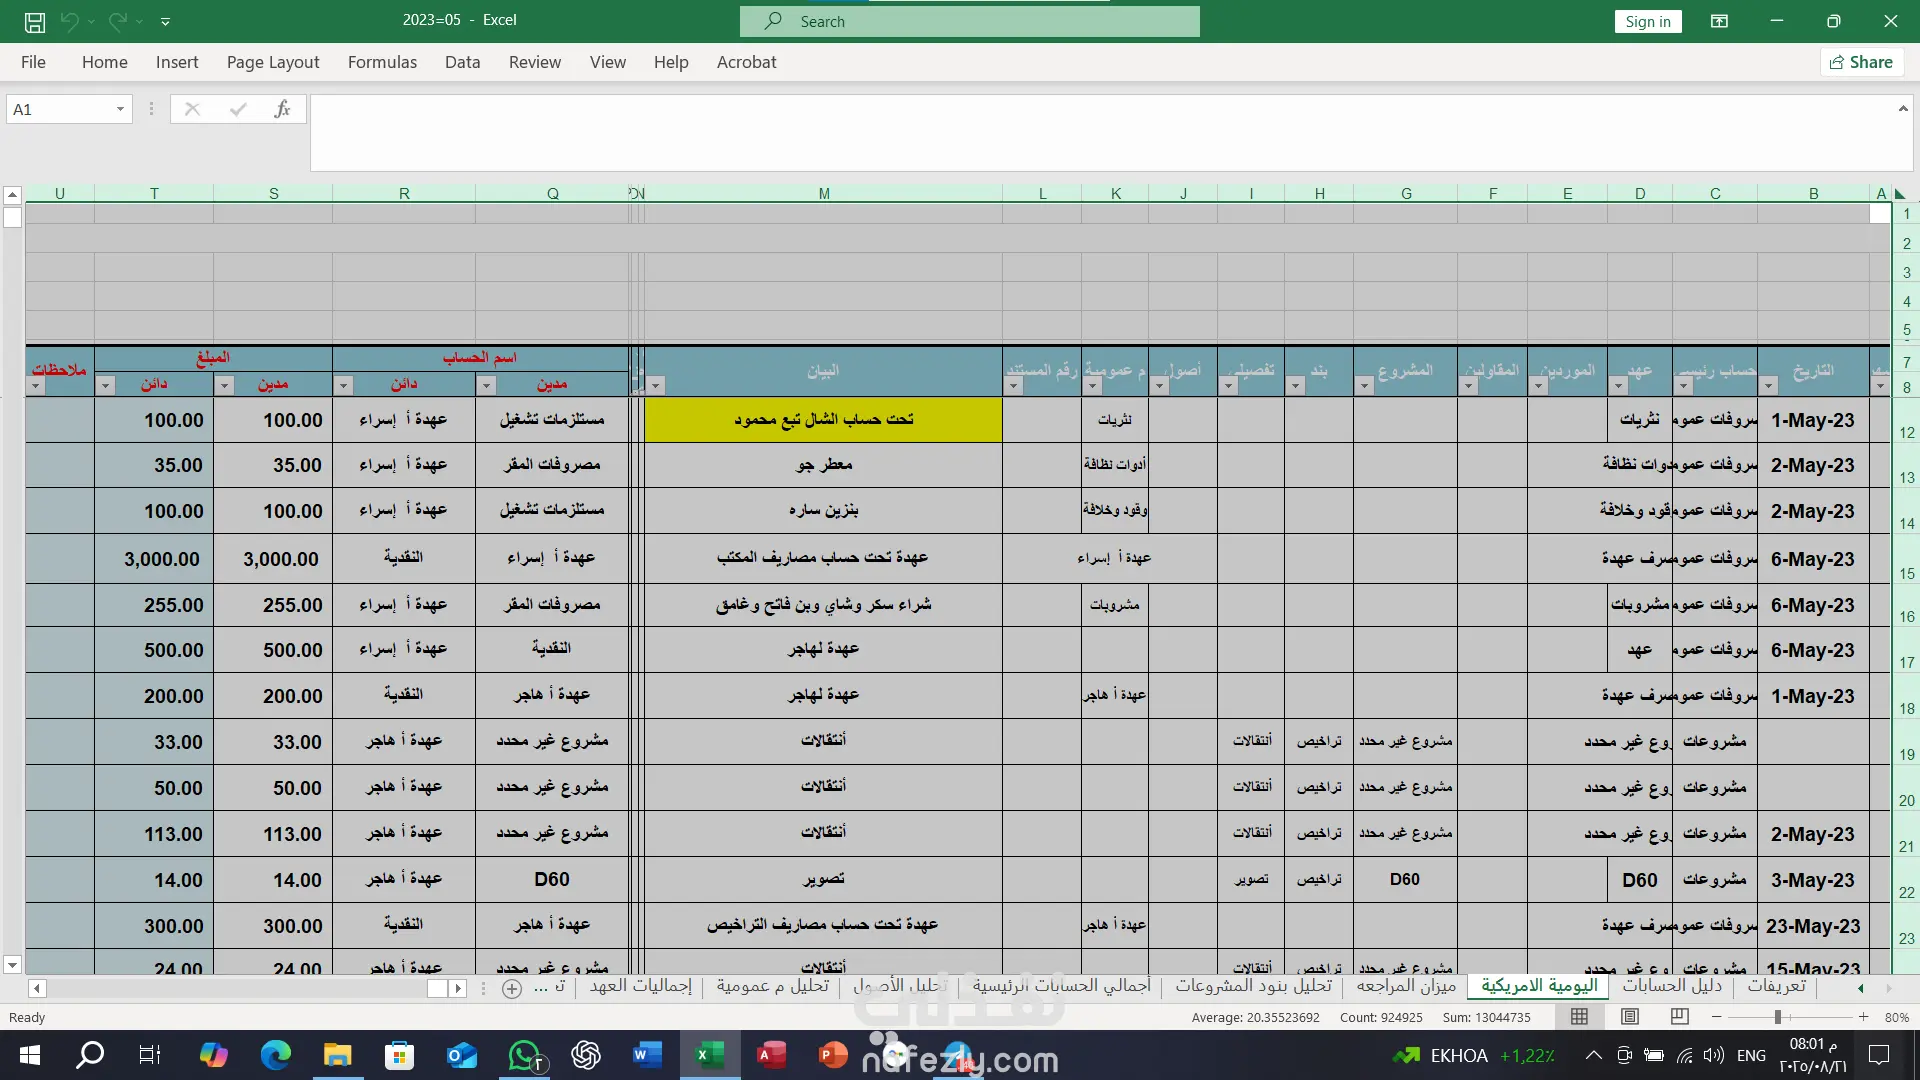Expand the Name Box dropdown arrow
Viewport: 1920px width, 1080px height.
tap(120, 109)
